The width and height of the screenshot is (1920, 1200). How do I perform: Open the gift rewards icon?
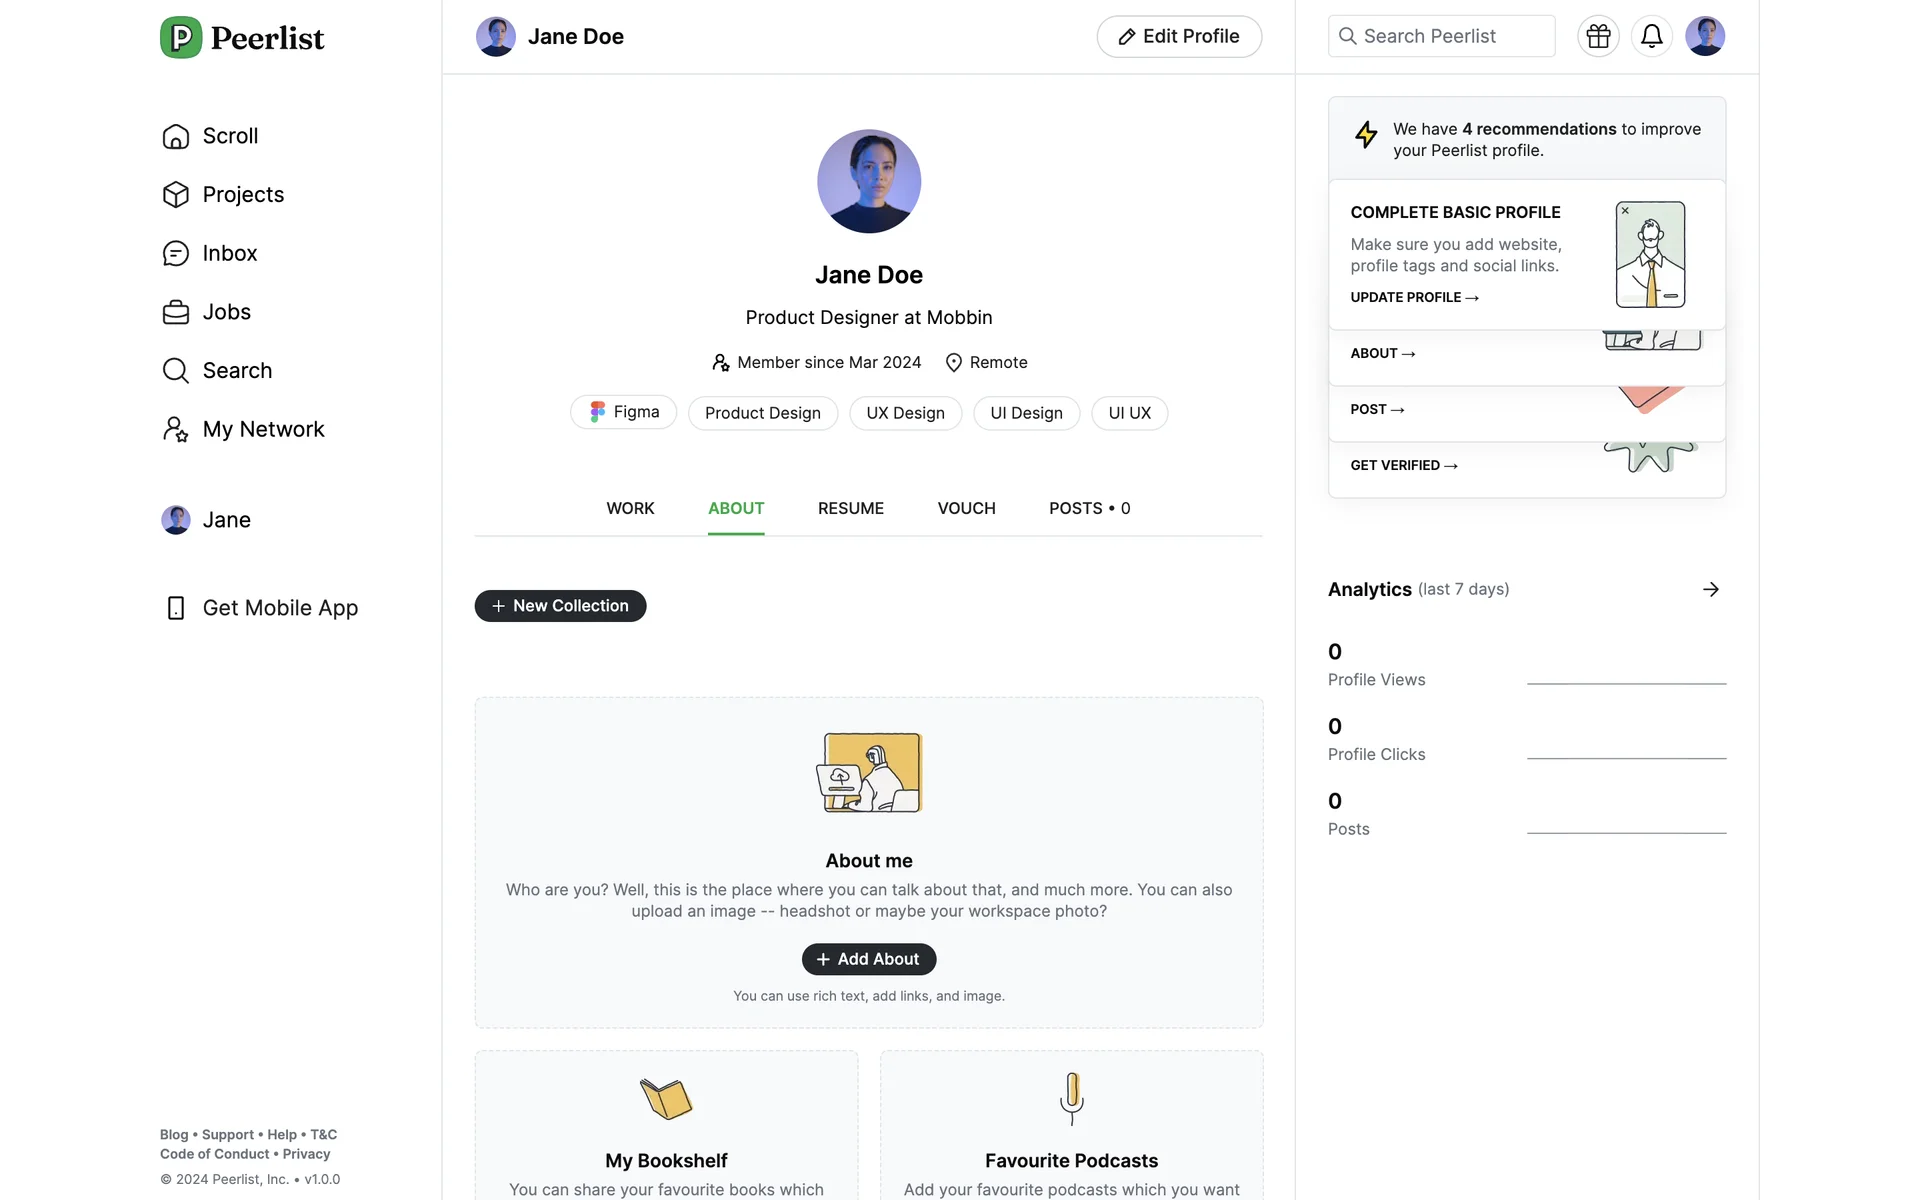[1598, 36]
